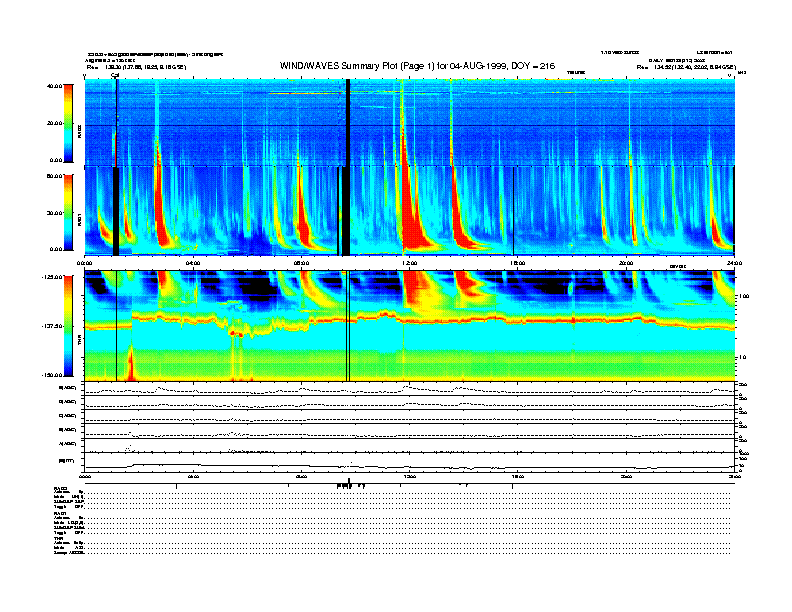The width and height of the screenshot is (792, 612).
Task: Click the Cal marker label above RAD2
Action: click(x=115, y=76)
